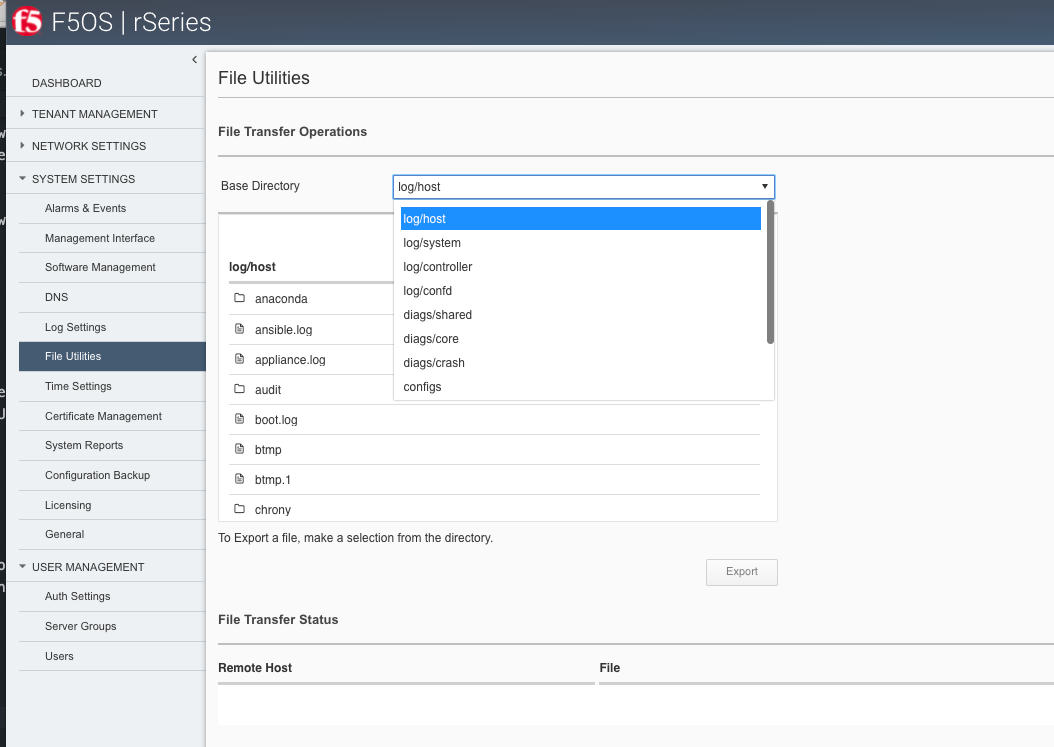Screen dimensions: 1054x747
Task: Choose log/controller from the dropdown
Action: coord(581,267)
